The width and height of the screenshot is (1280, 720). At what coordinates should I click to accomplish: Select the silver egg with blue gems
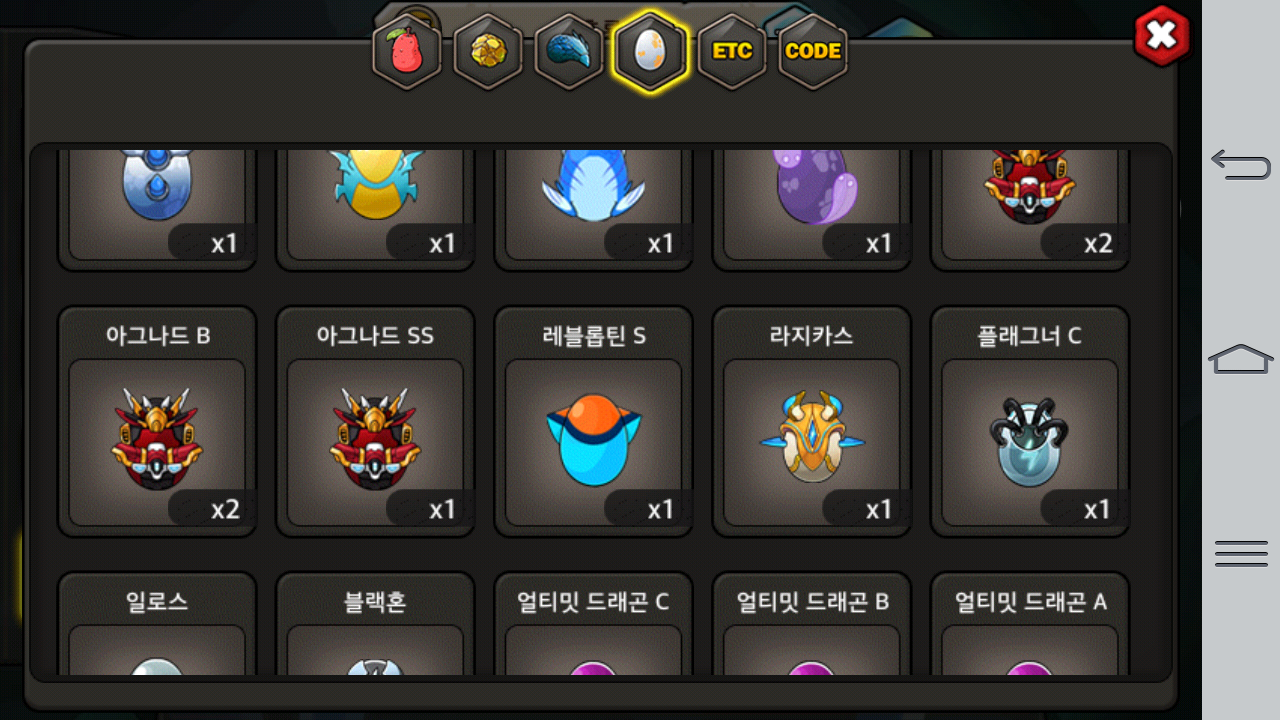(157, 208)
